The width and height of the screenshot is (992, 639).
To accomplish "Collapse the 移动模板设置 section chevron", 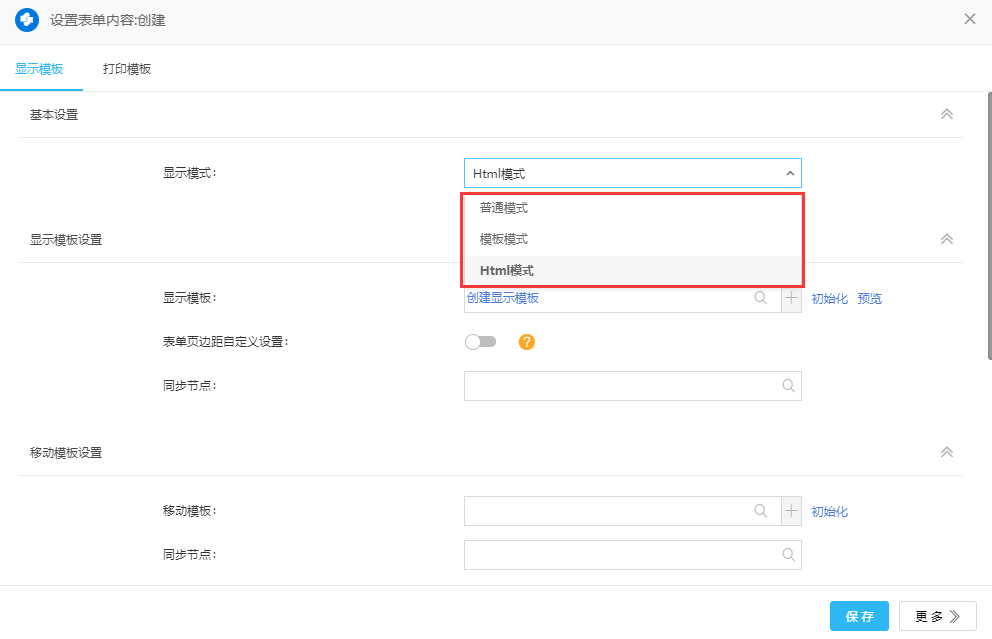I will click(x=946, y=452).
